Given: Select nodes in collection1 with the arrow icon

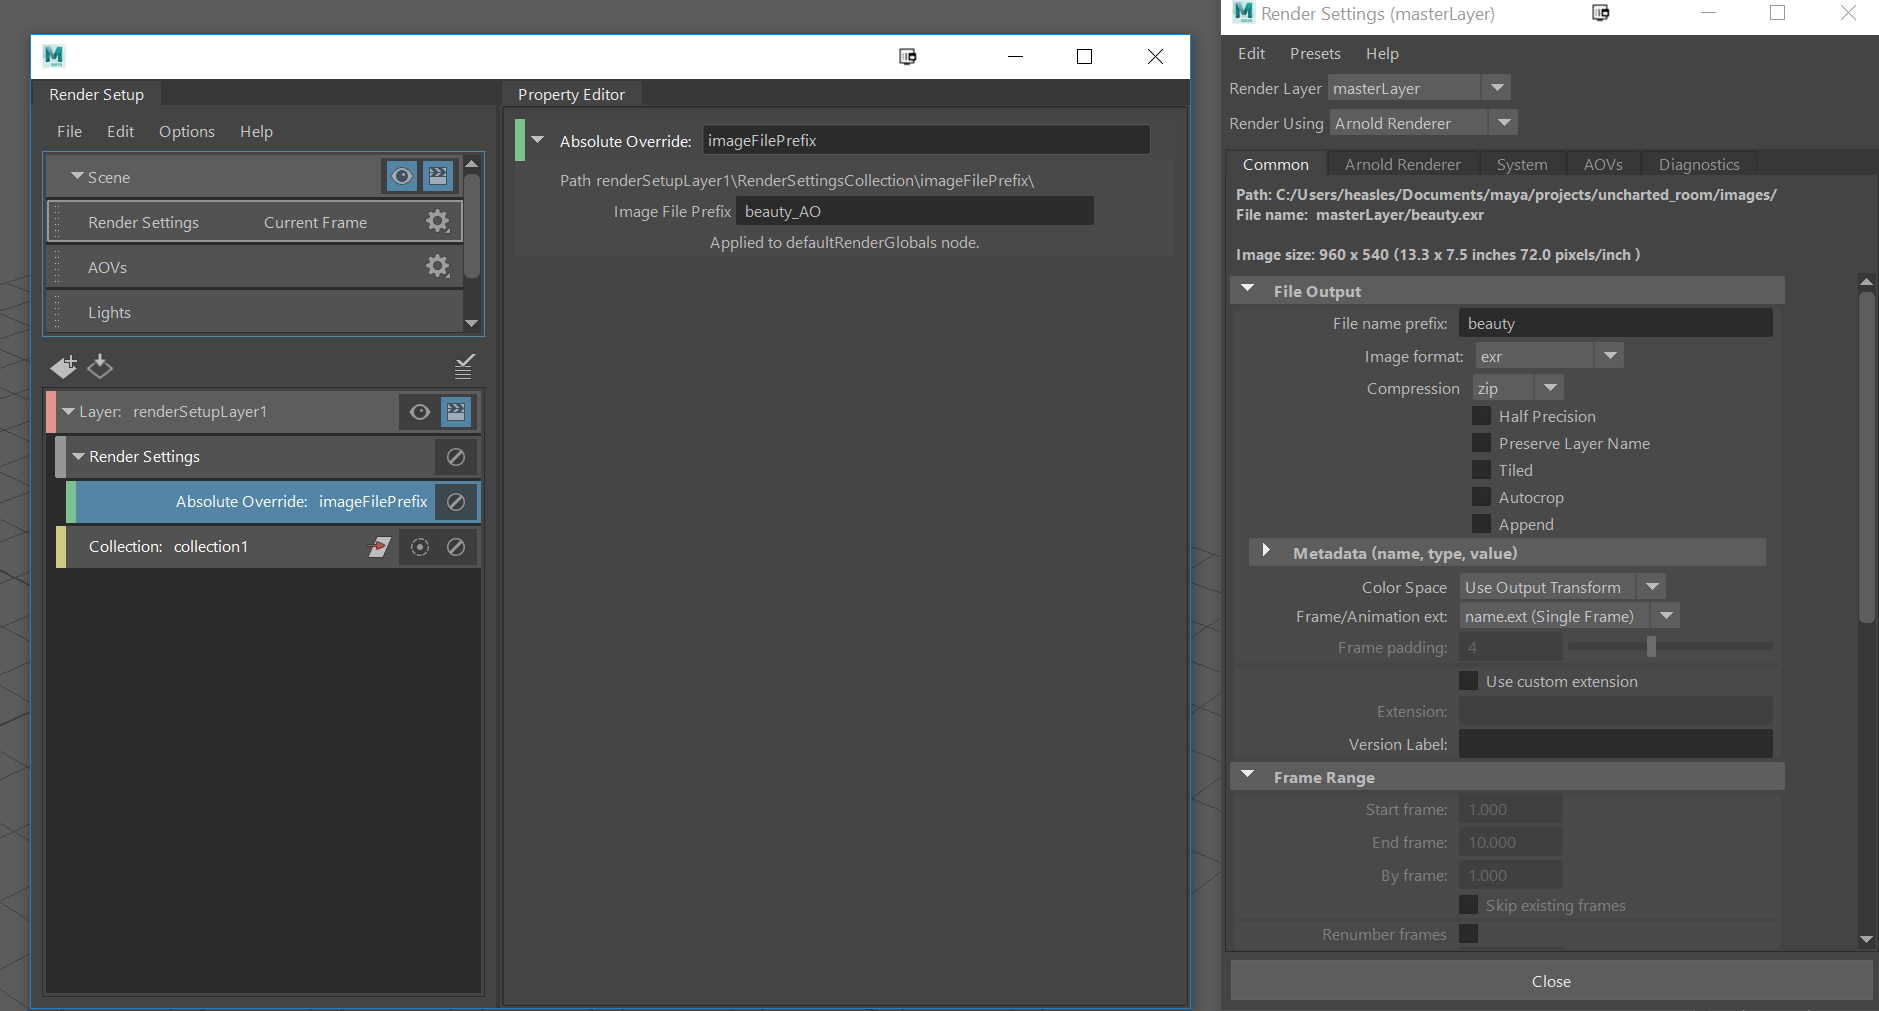Looking at the screenshot, I should 380,547.
